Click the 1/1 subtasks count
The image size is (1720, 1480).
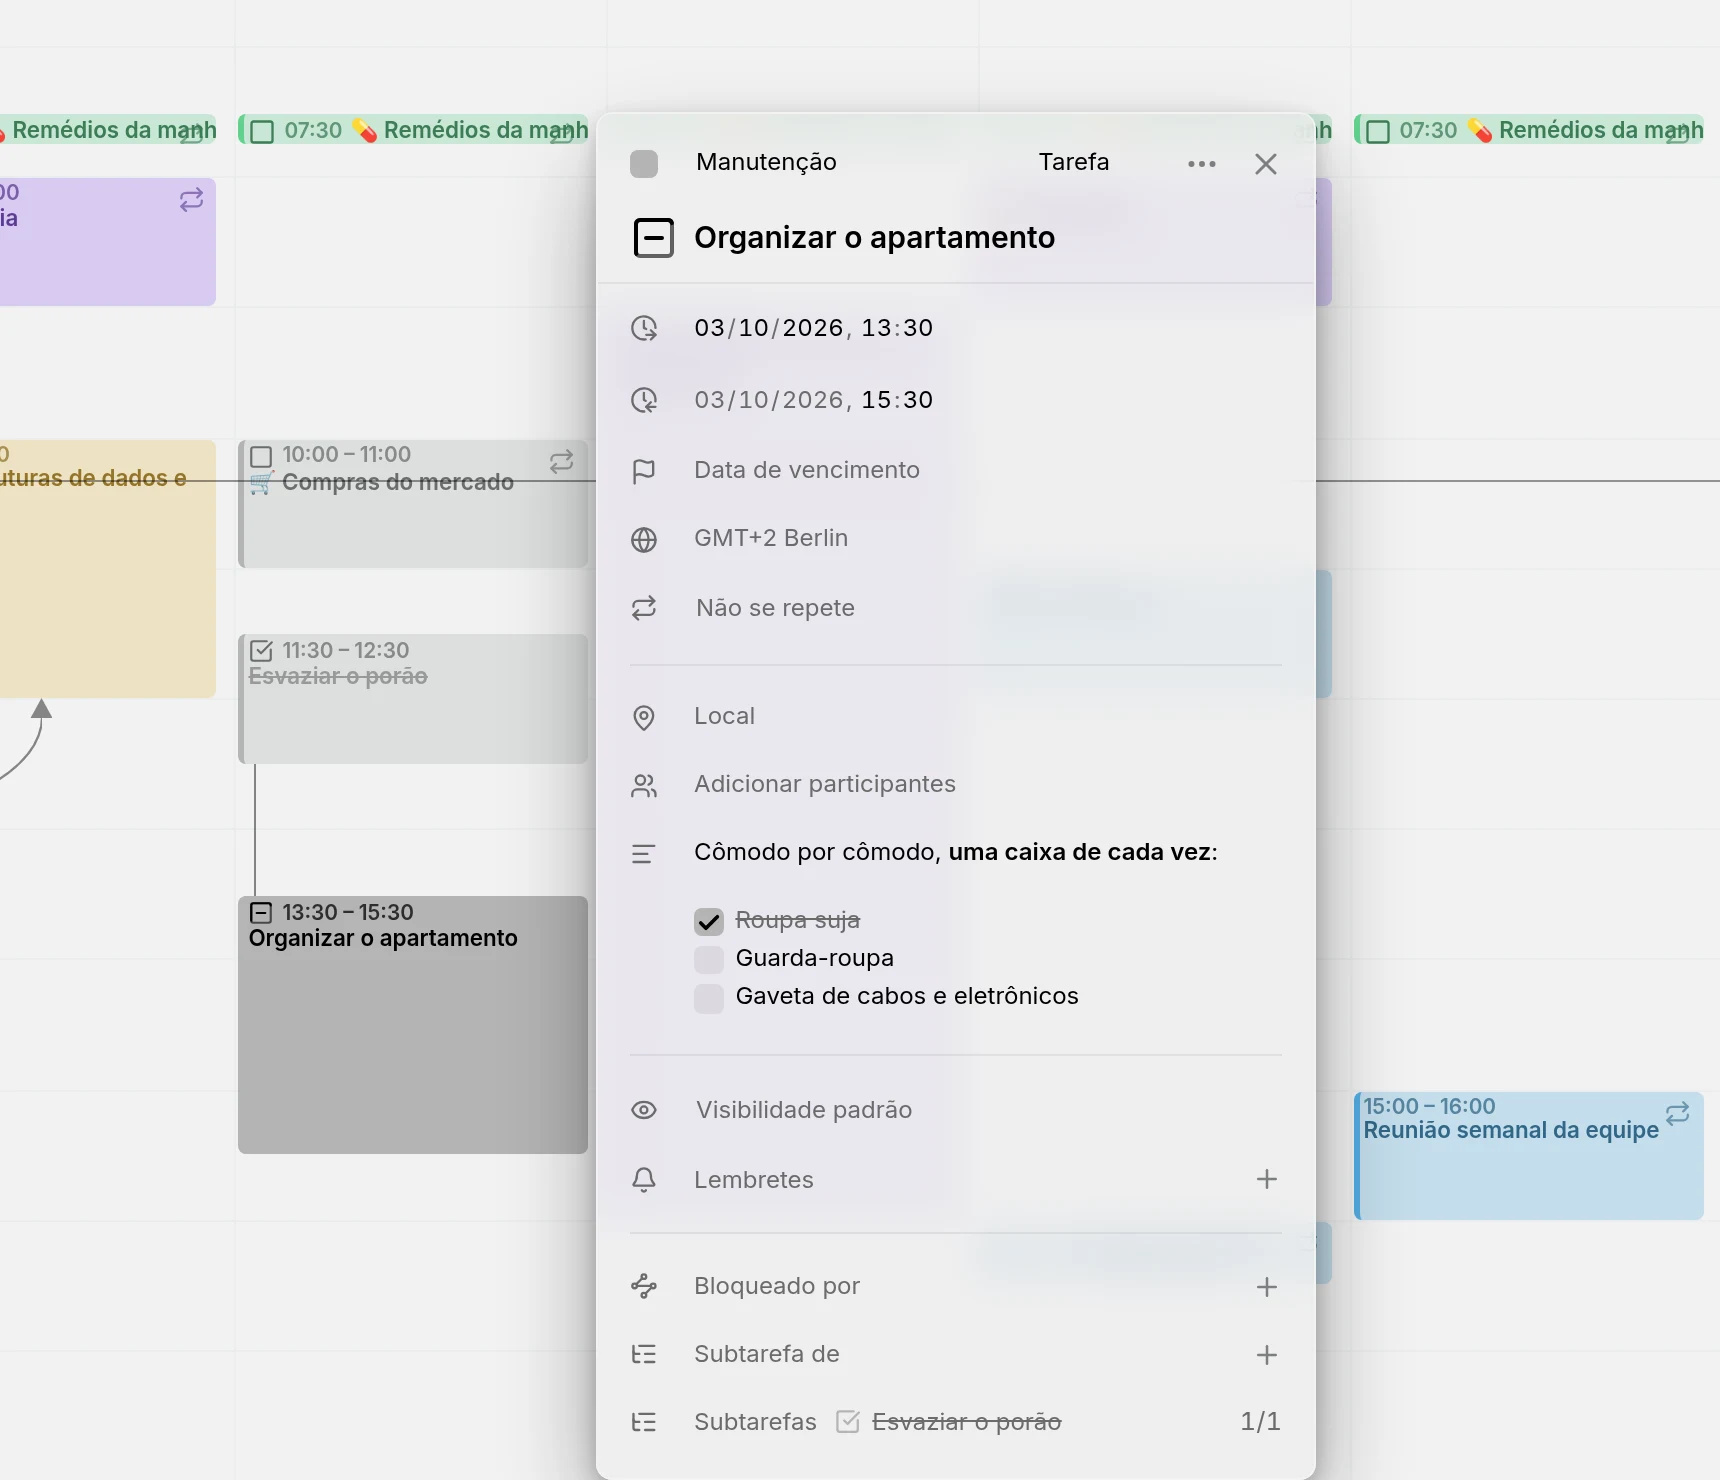(x=1260, y=1422)
